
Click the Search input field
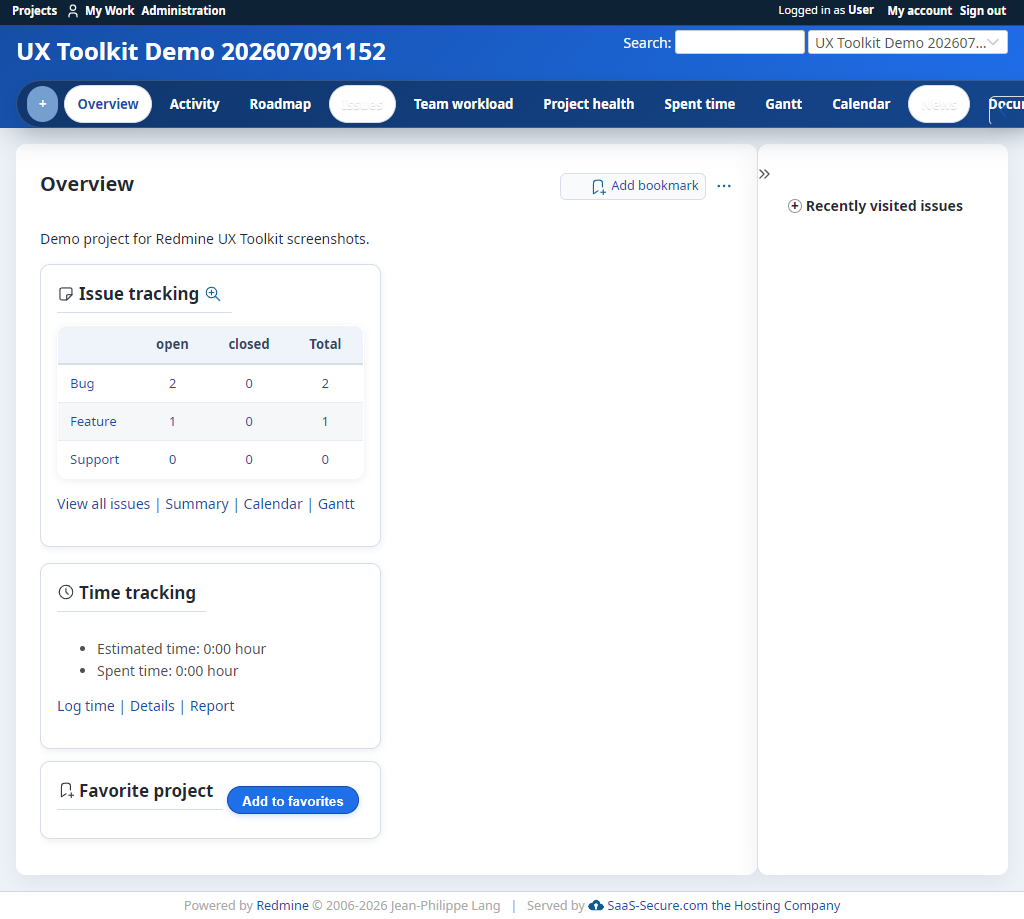(x=739, y=42)
